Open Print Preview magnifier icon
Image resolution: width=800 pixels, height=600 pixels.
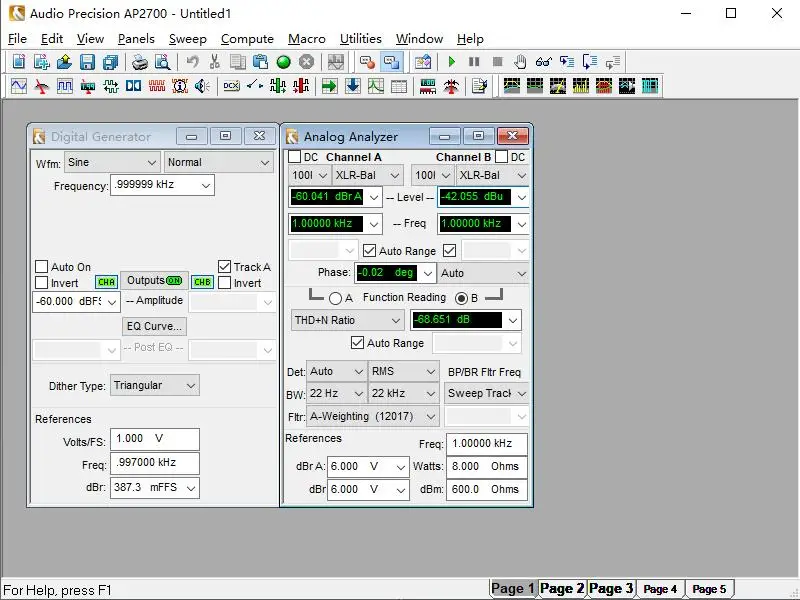coord(163,62)
